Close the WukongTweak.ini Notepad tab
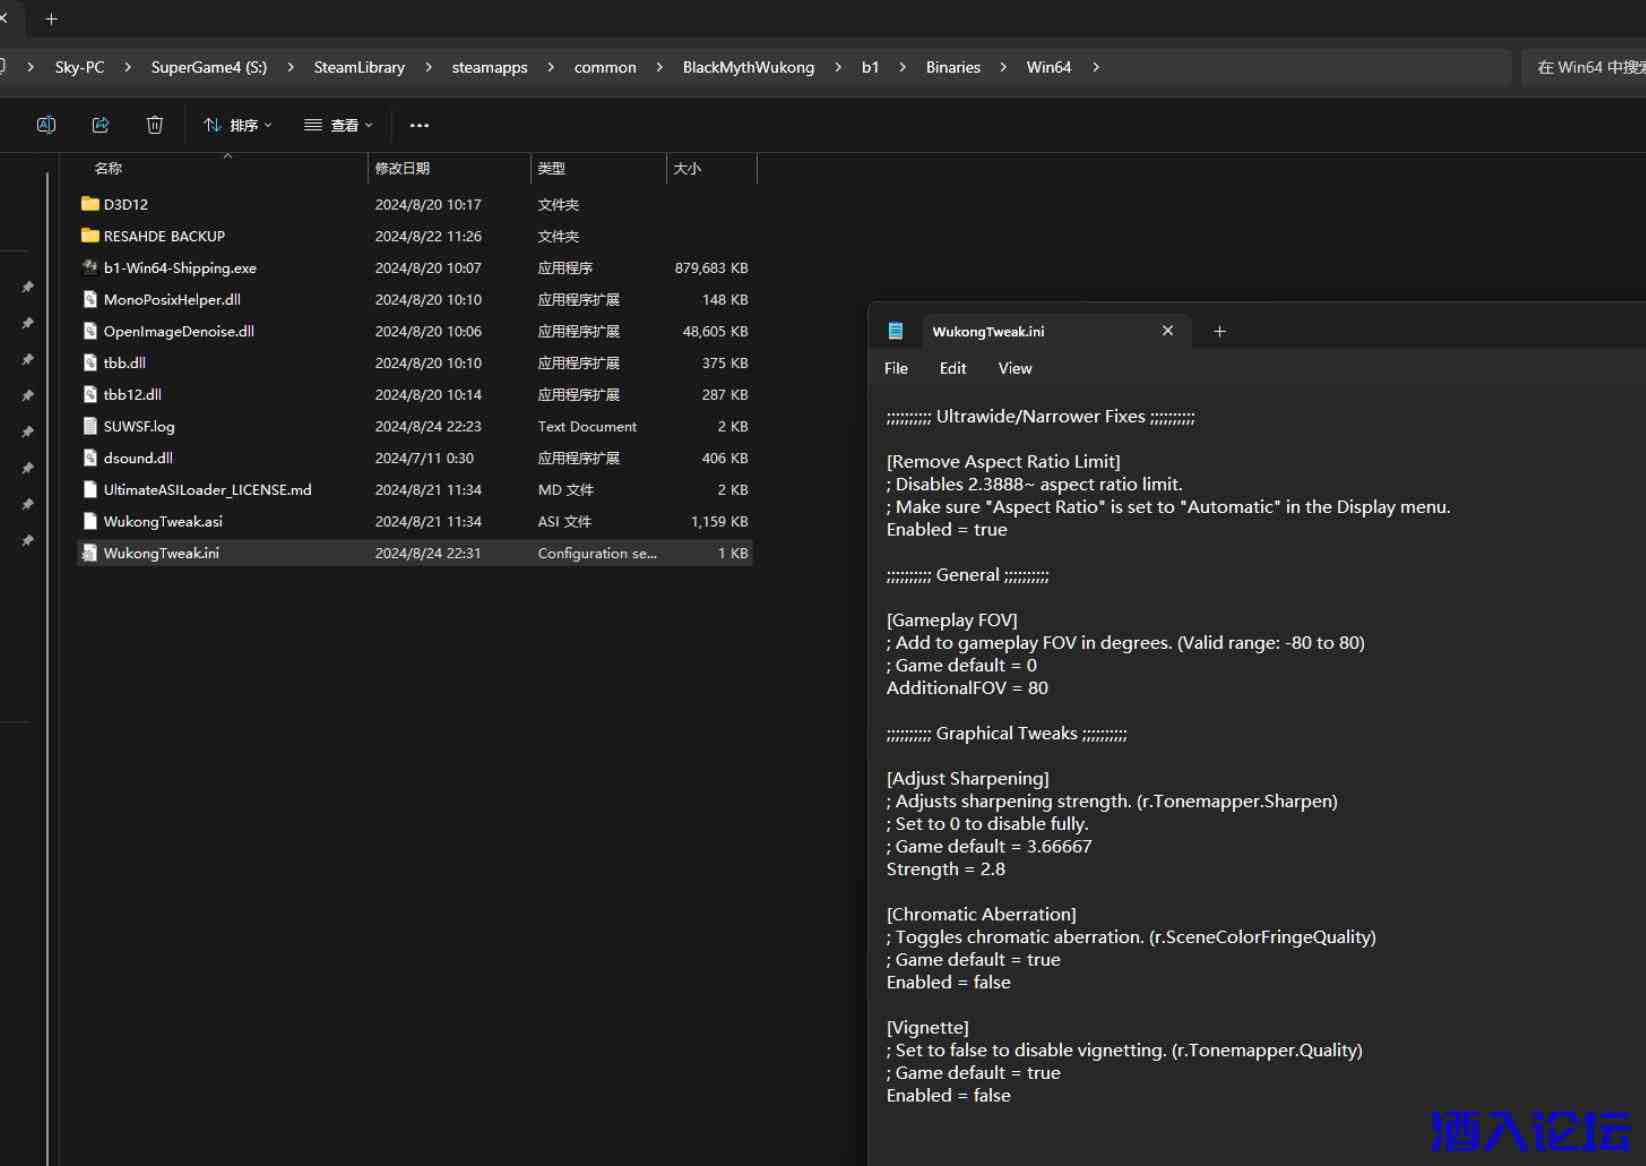 (1167, 331)
